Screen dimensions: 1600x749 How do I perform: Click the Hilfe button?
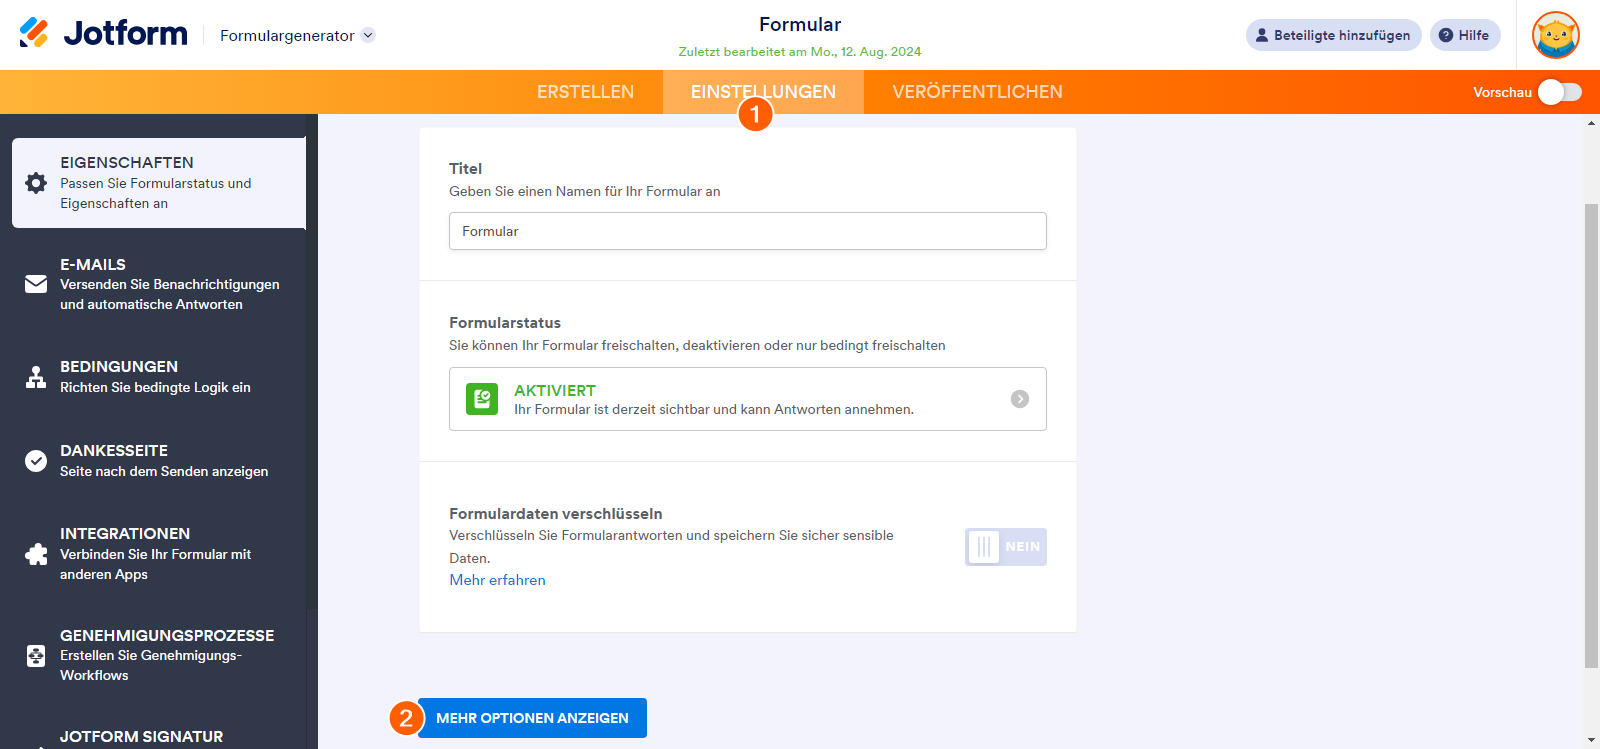pos(1464,35)
